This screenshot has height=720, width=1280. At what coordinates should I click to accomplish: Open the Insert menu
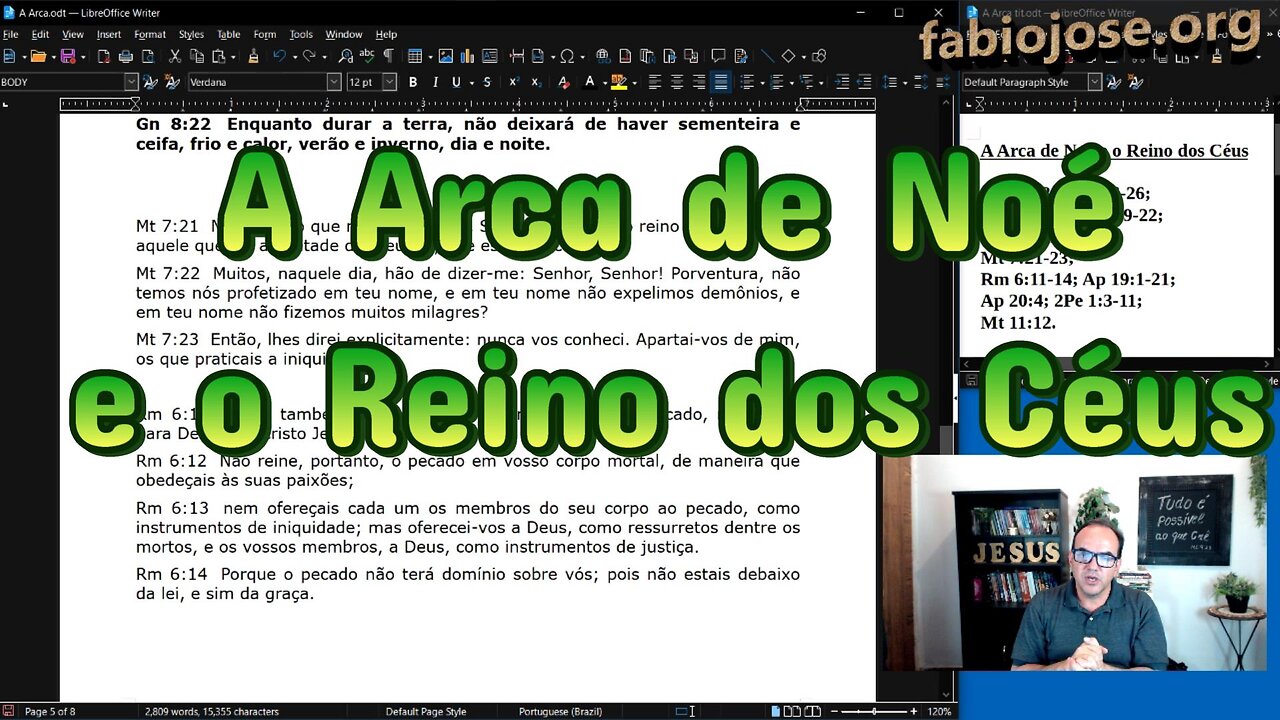(109, 34)
